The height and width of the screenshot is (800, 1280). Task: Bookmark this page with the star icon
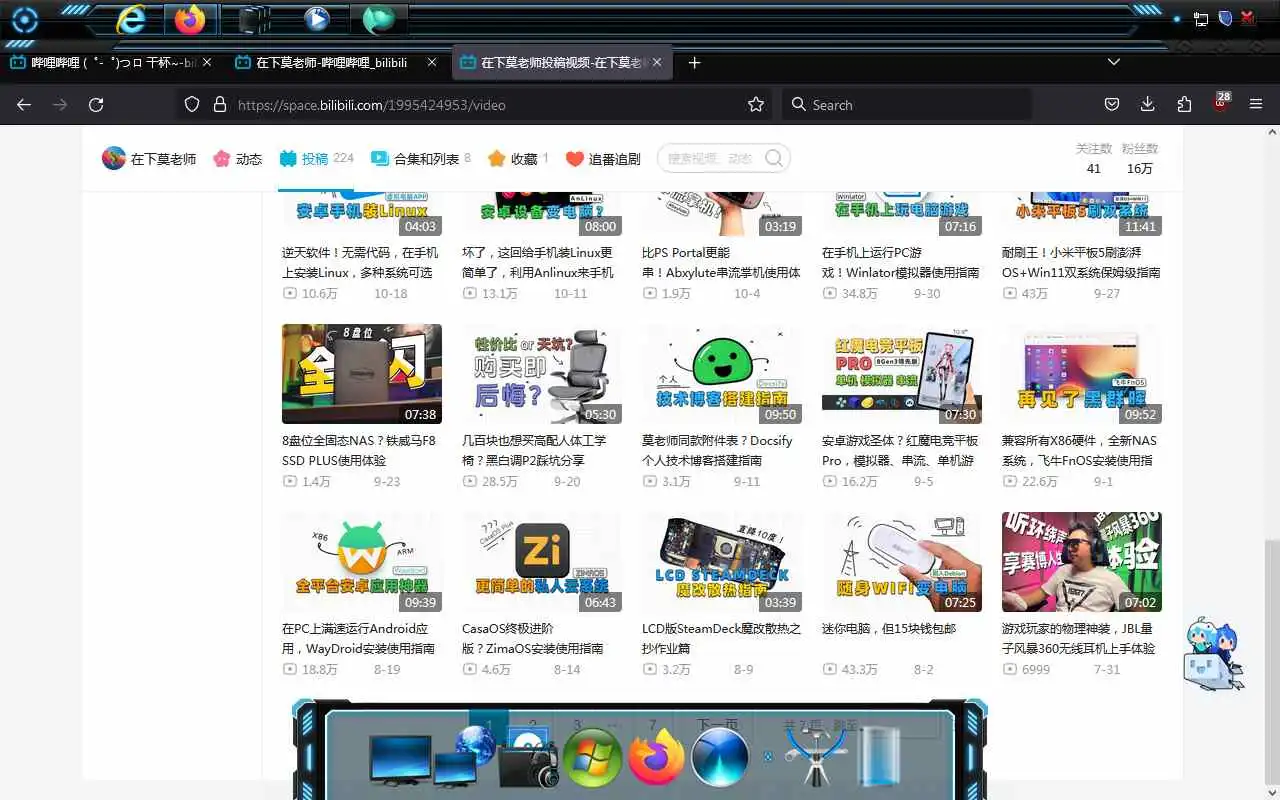[x=756, y=104]
